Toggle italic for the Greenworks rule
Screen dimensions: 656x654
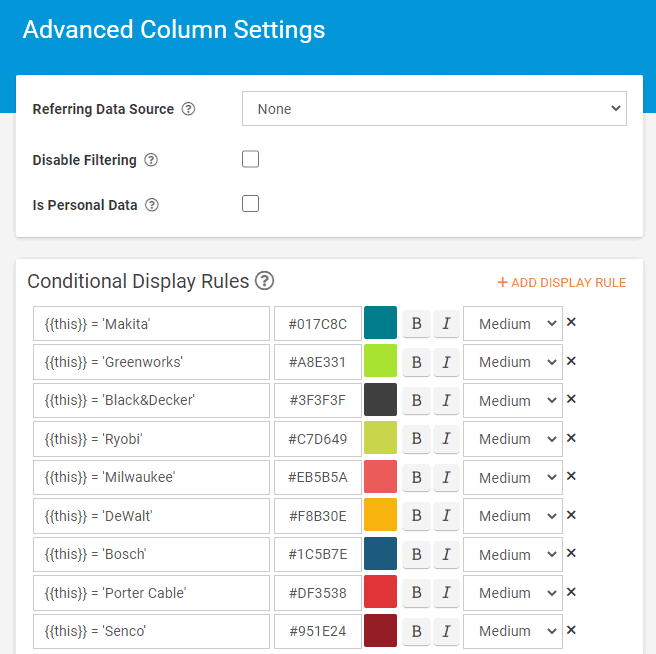pos(446,362)
